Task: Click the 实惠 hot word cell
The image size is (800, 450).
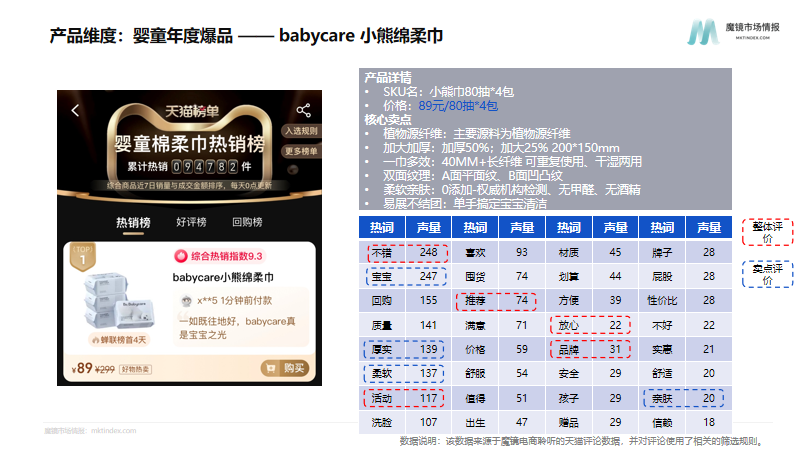Action: click(x=662, y=349)
